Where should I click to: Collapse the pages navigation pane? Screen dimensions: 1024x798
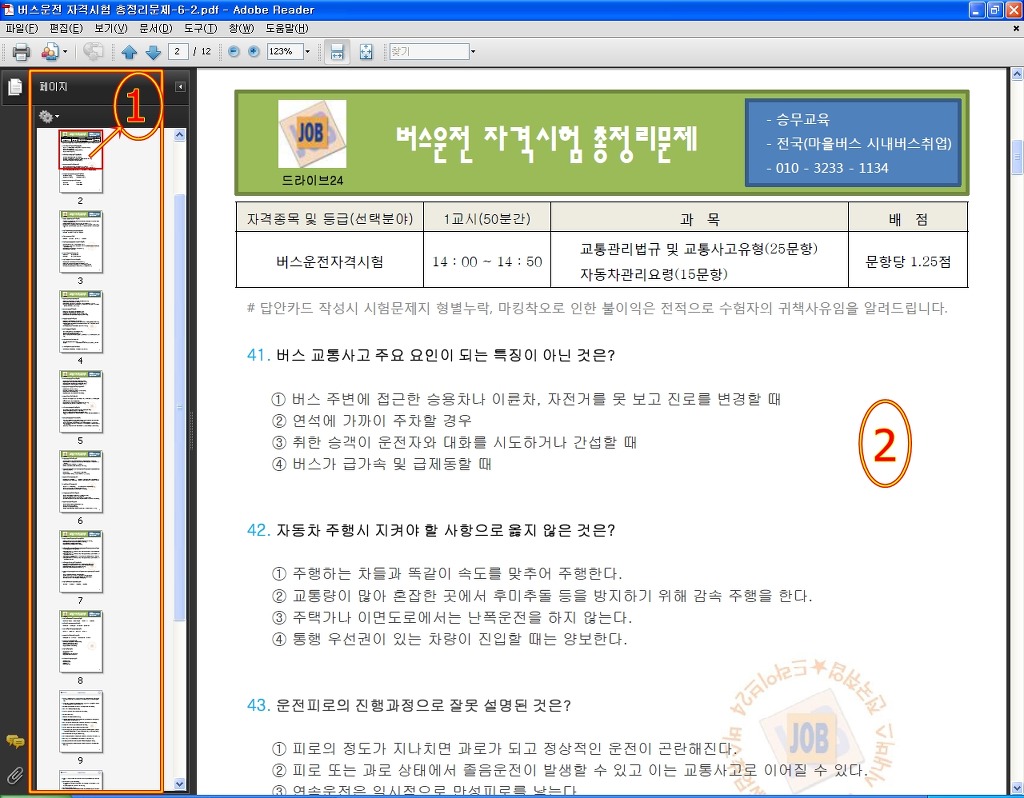tap(180, 87)
